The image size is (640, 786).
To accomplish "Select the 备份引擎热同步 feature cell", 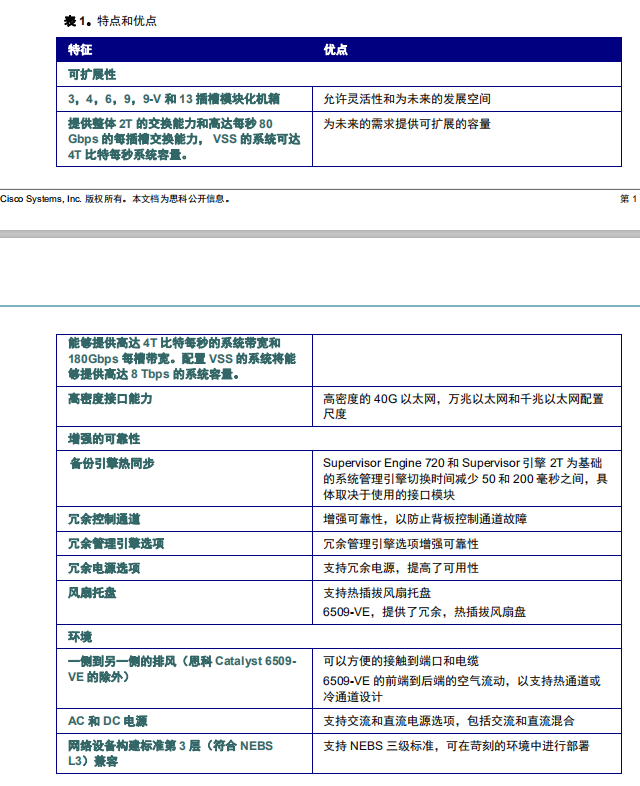I will pos(111,463).
